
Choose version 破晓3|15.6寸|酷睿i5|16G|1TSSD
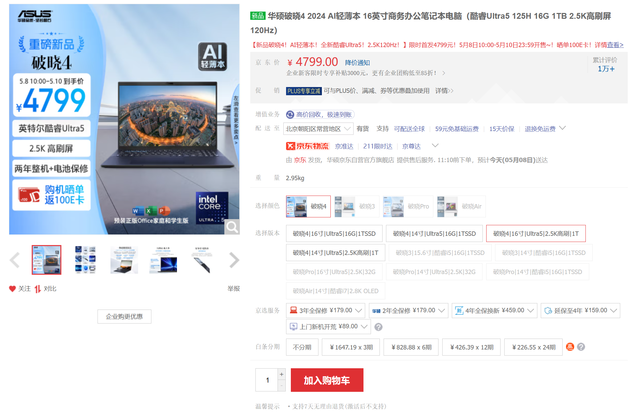click(x=440, y=253)
